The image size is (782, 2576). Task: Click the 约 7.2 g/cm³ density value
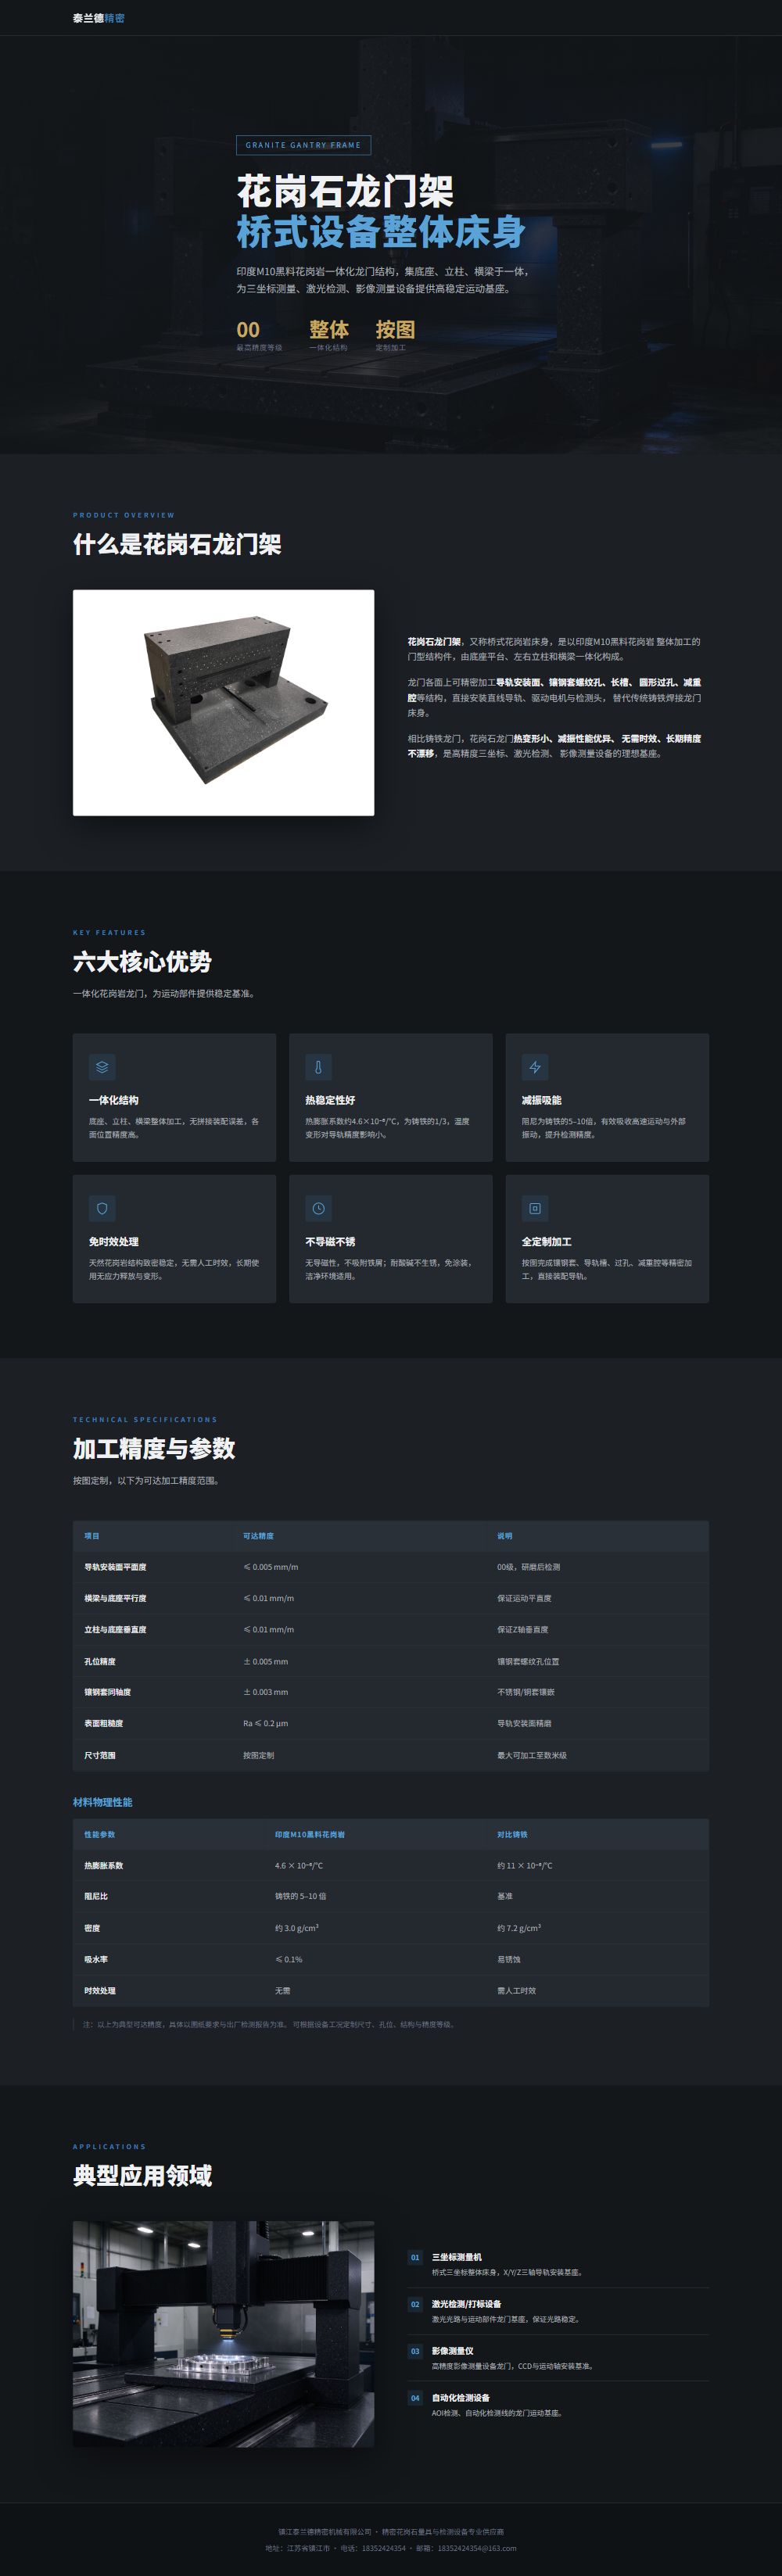[519, 1927]
